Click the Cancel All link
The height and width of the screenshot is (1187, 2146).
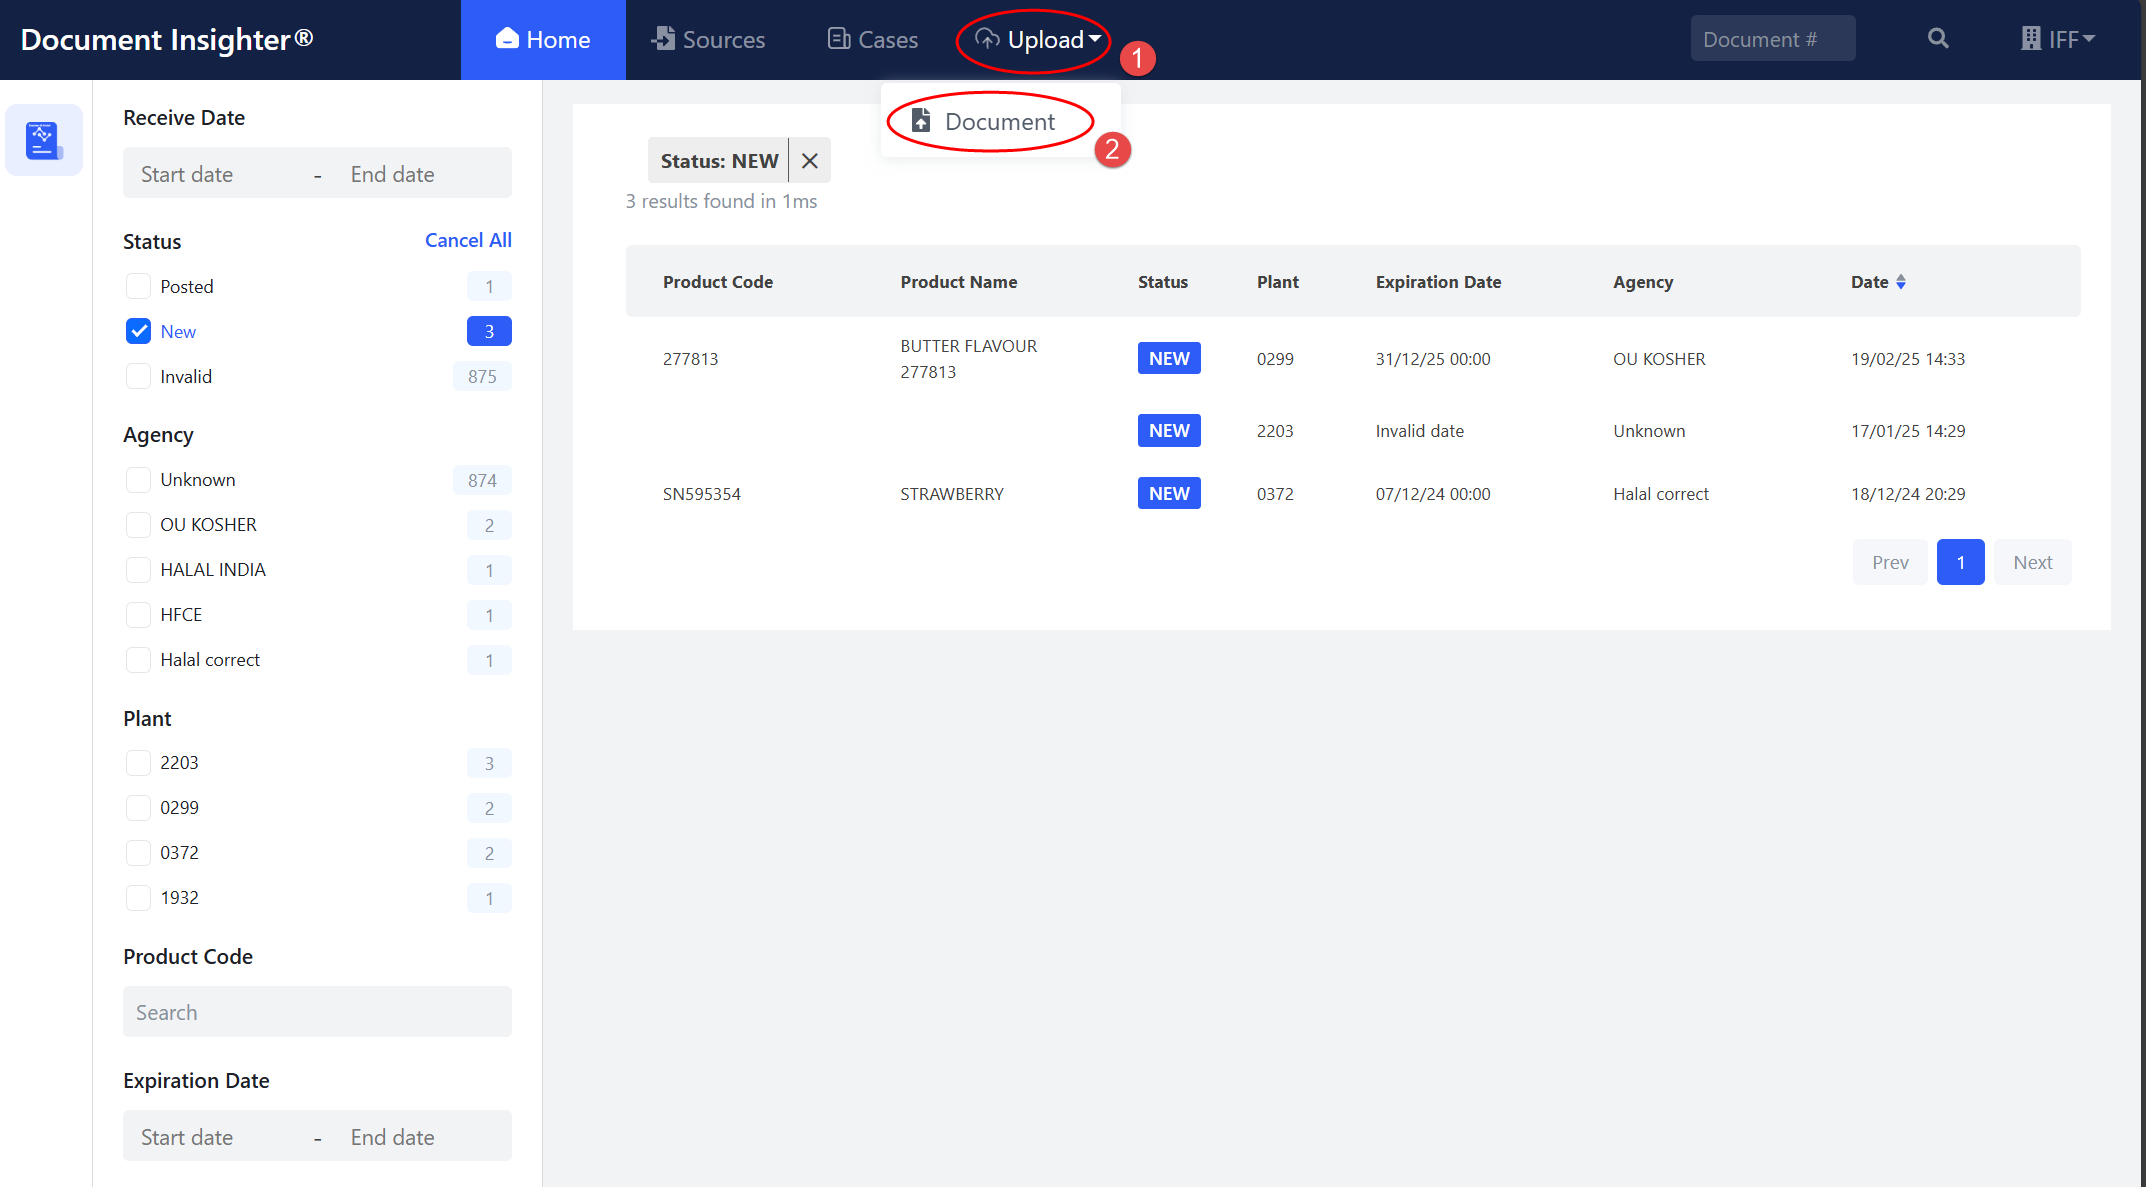coord(468,240)
